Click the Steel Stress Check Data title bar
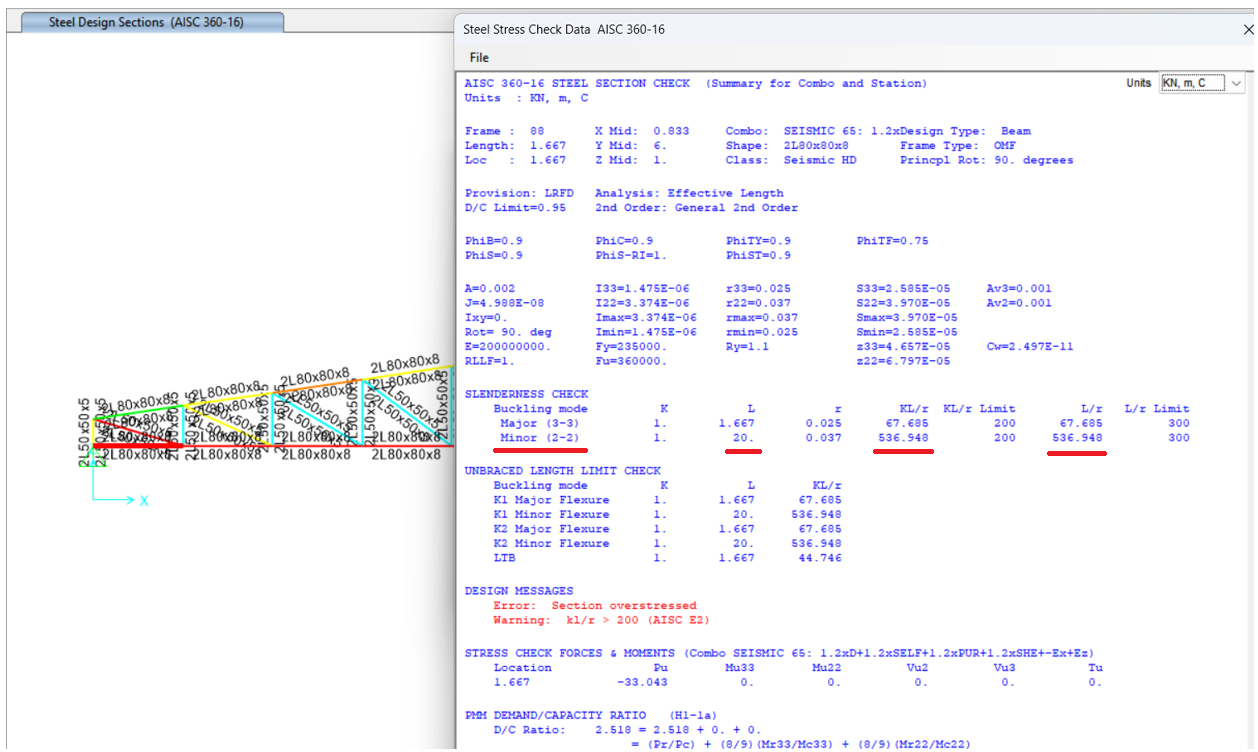1258x752 pixels. 850,30
